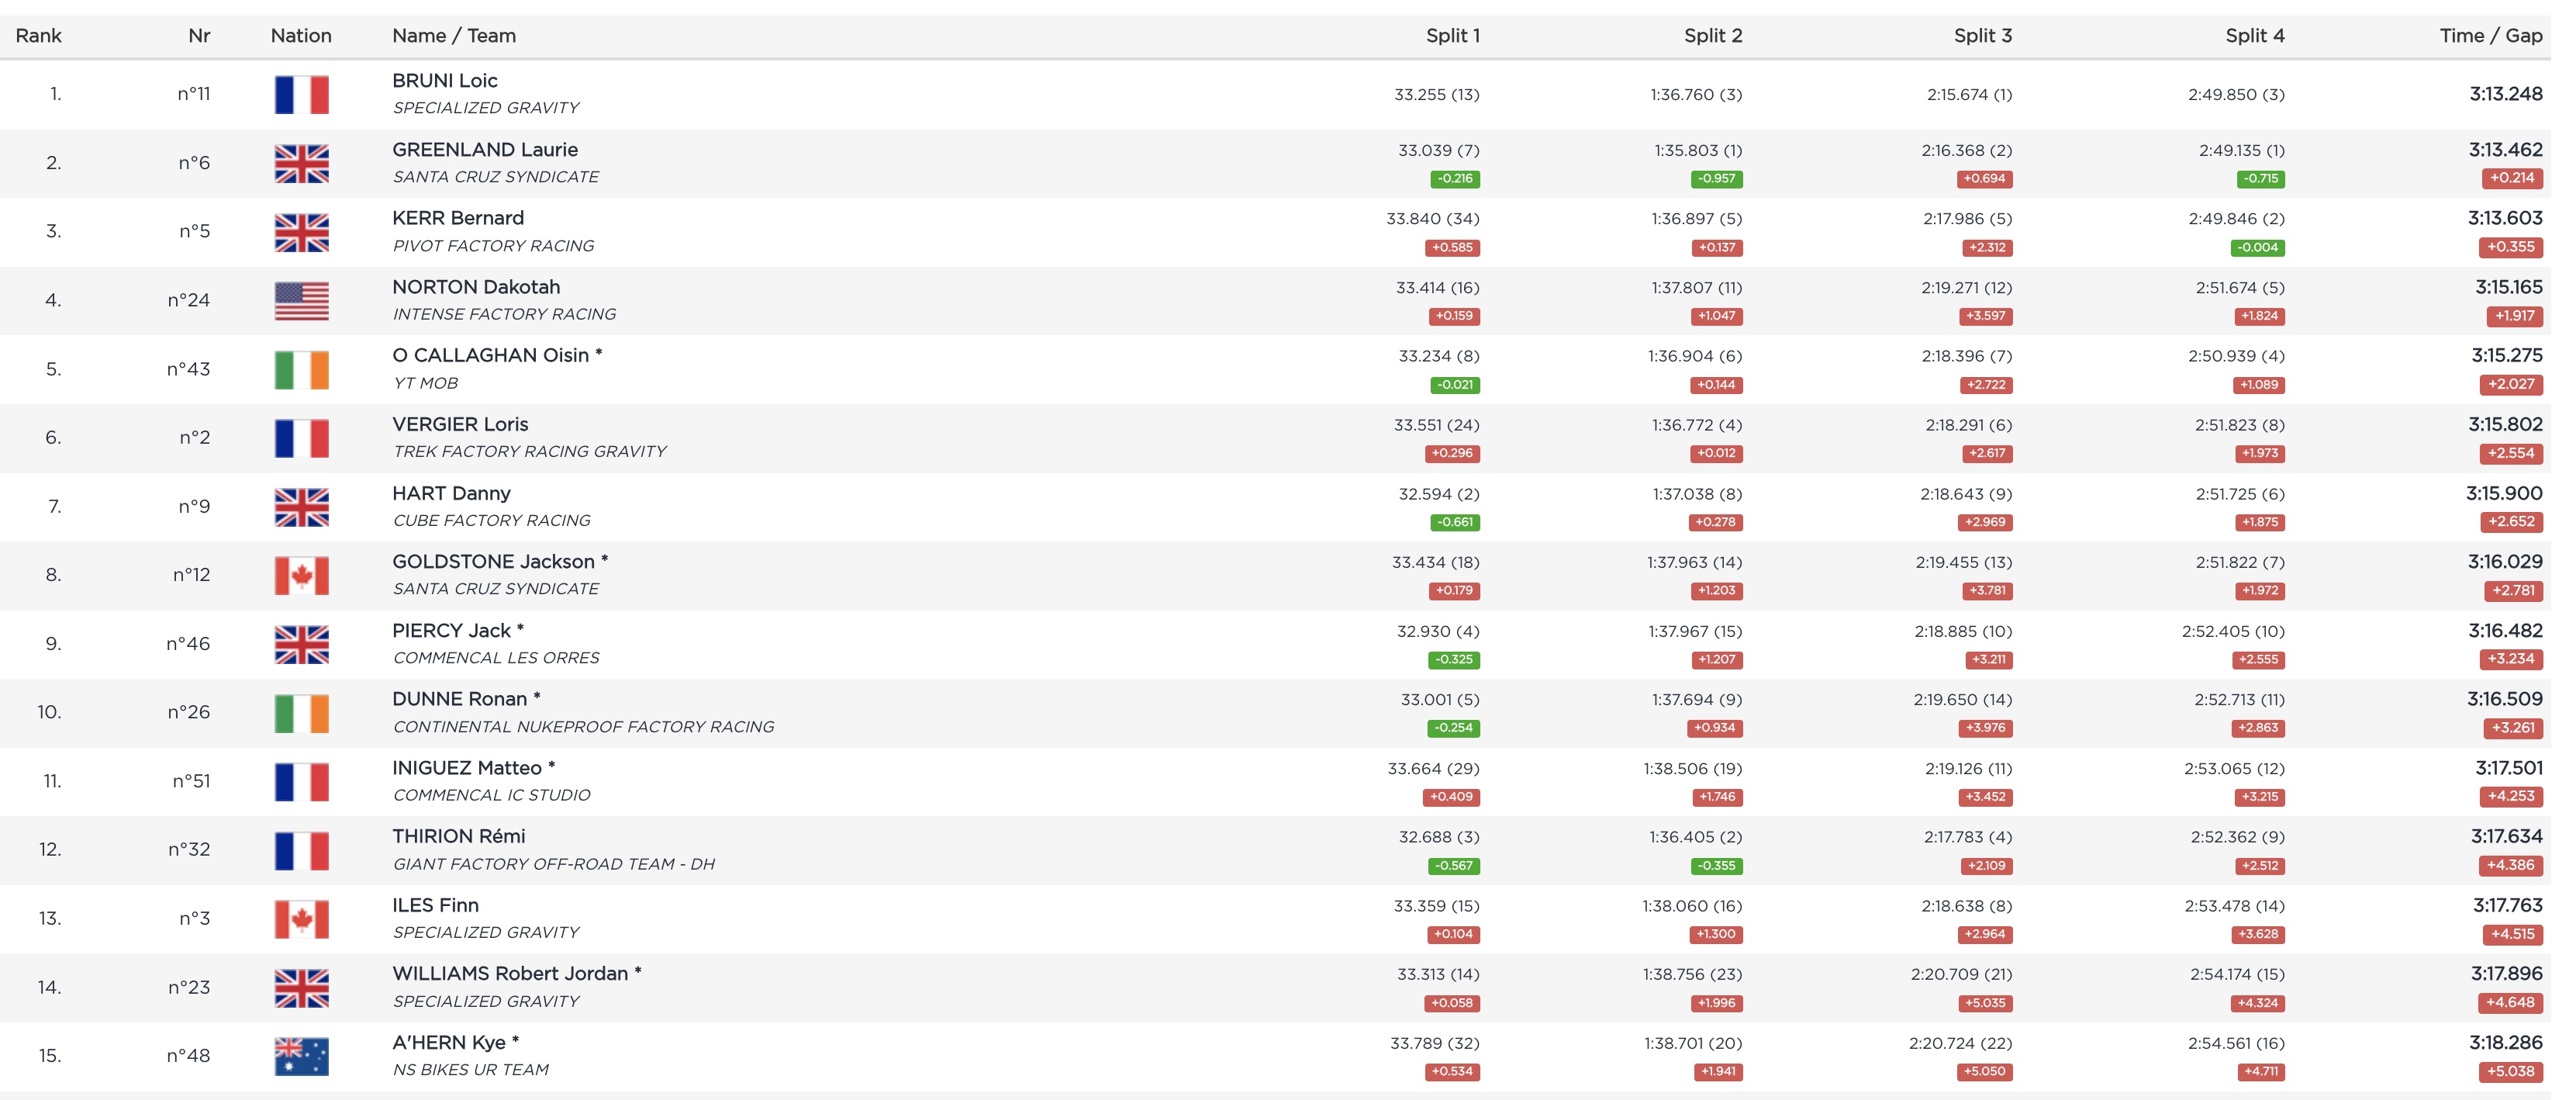Click final time 3:13.248 for BRUNI
The width and height of the screenshot is (2576, 1100).
(2505, 94)
